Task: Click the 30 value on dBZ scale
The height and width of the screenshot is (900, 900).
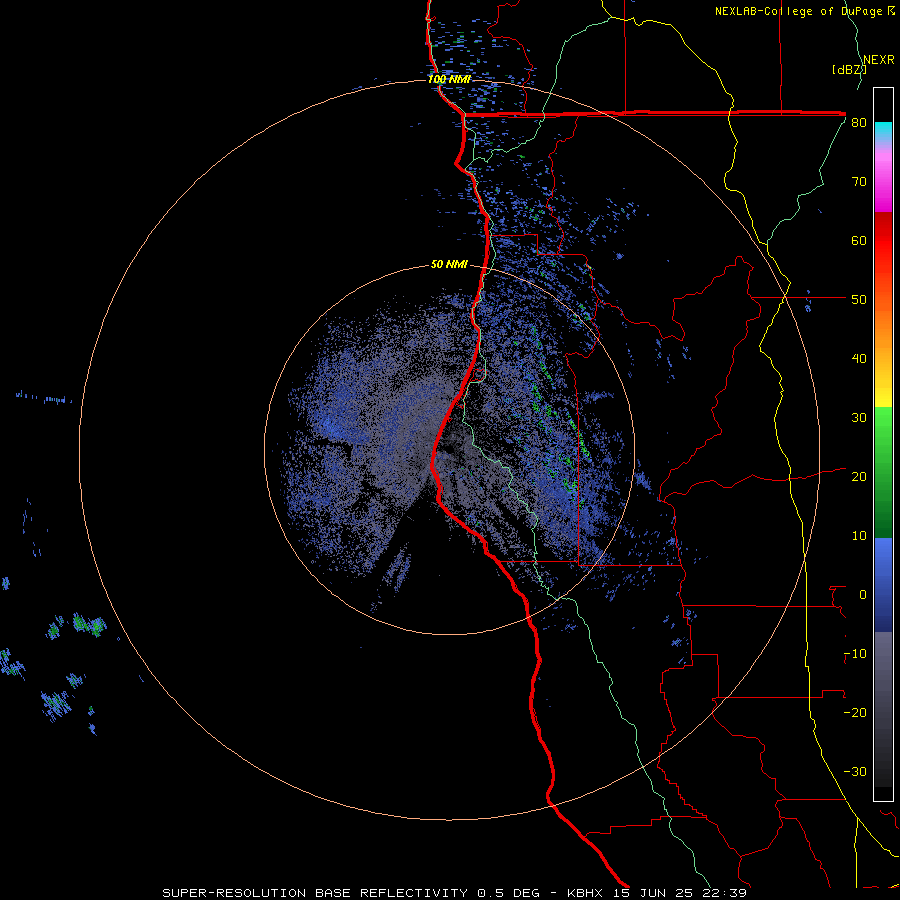Action: point(859,418)
